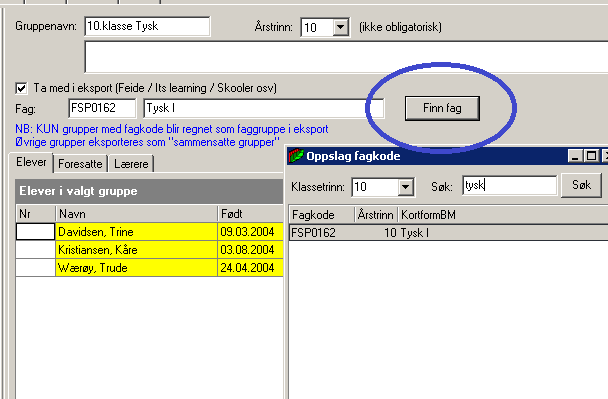This screenshot has width=608, height=399.
Task: Switch to the Elever tab
Action: click(x=31, y=162)
